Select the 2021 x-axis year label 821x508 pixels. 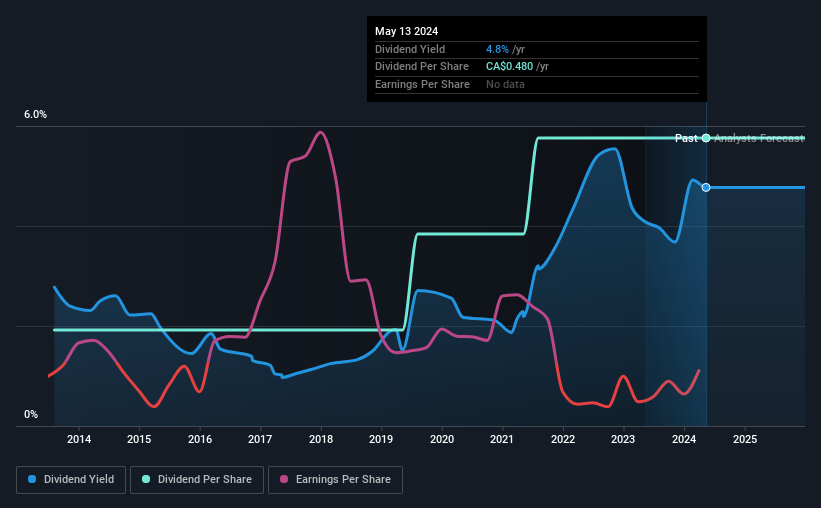pyautogui.click(x=502, y=439)
